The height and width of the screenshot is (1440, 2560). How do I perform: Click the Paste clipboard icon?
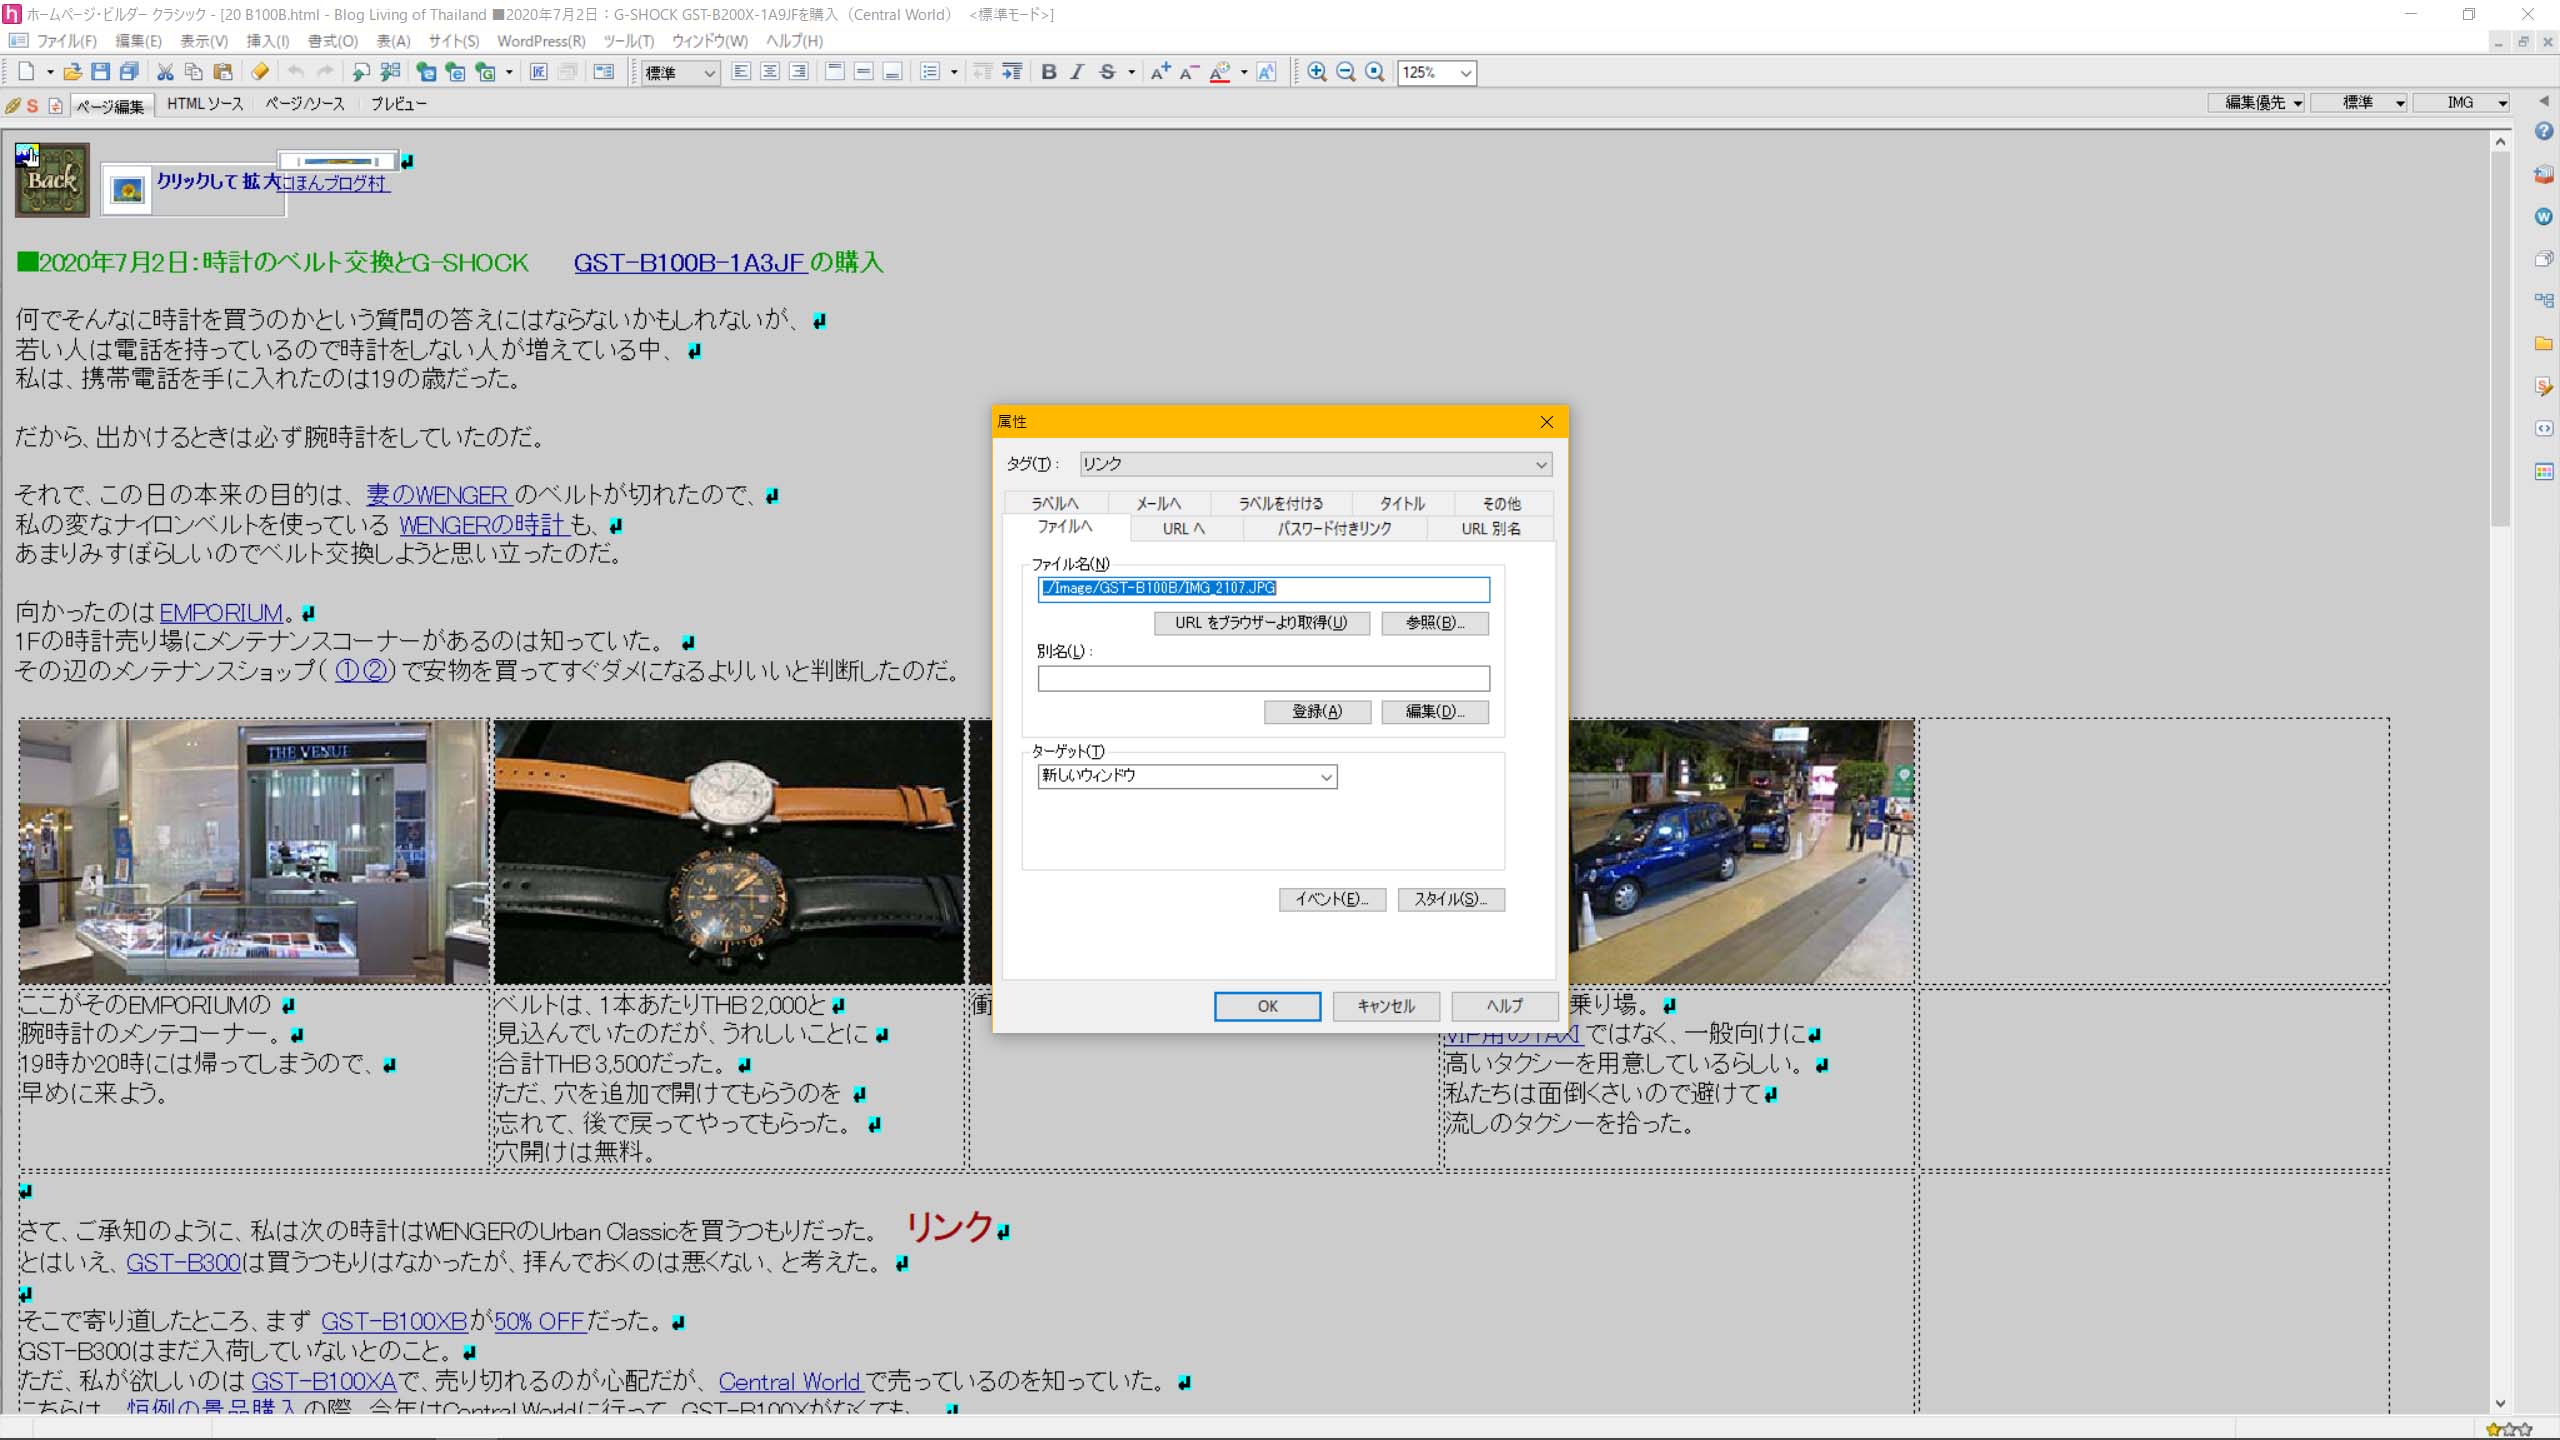(x=223, y=72)
